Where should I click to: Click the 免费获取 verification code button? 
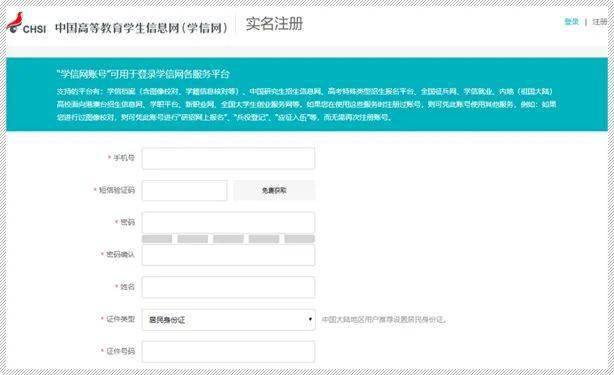pos(274,191)
